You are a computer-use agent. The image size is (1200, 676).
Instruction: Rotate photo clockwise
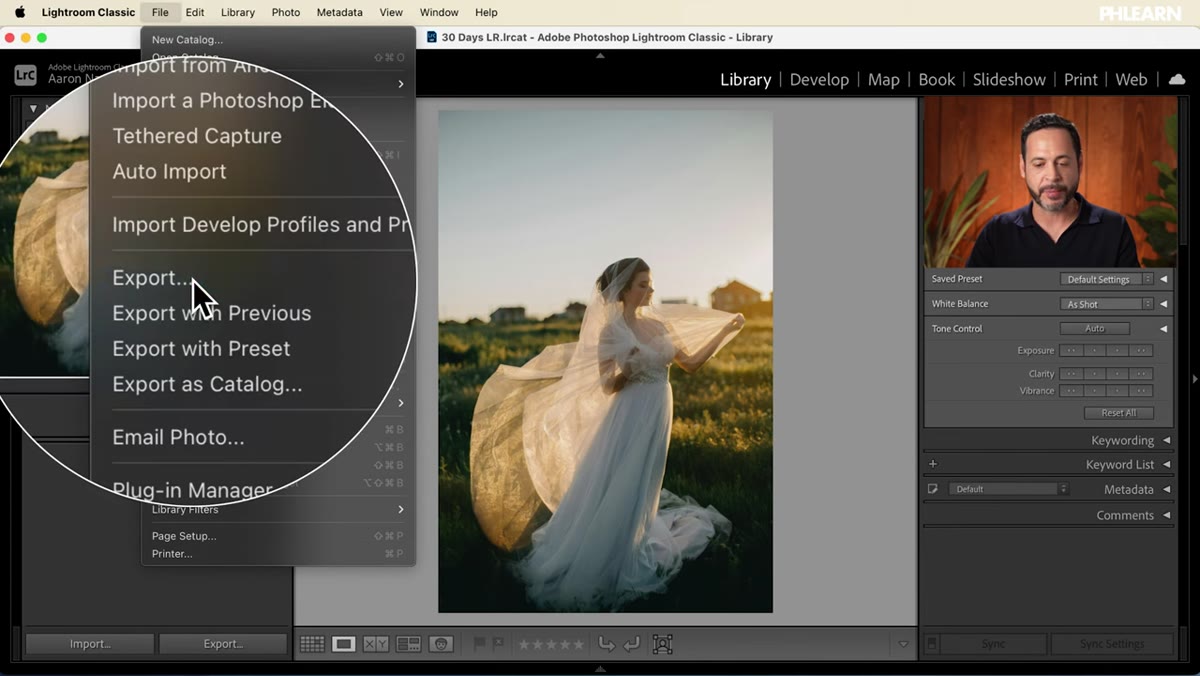tap(631, 644)
